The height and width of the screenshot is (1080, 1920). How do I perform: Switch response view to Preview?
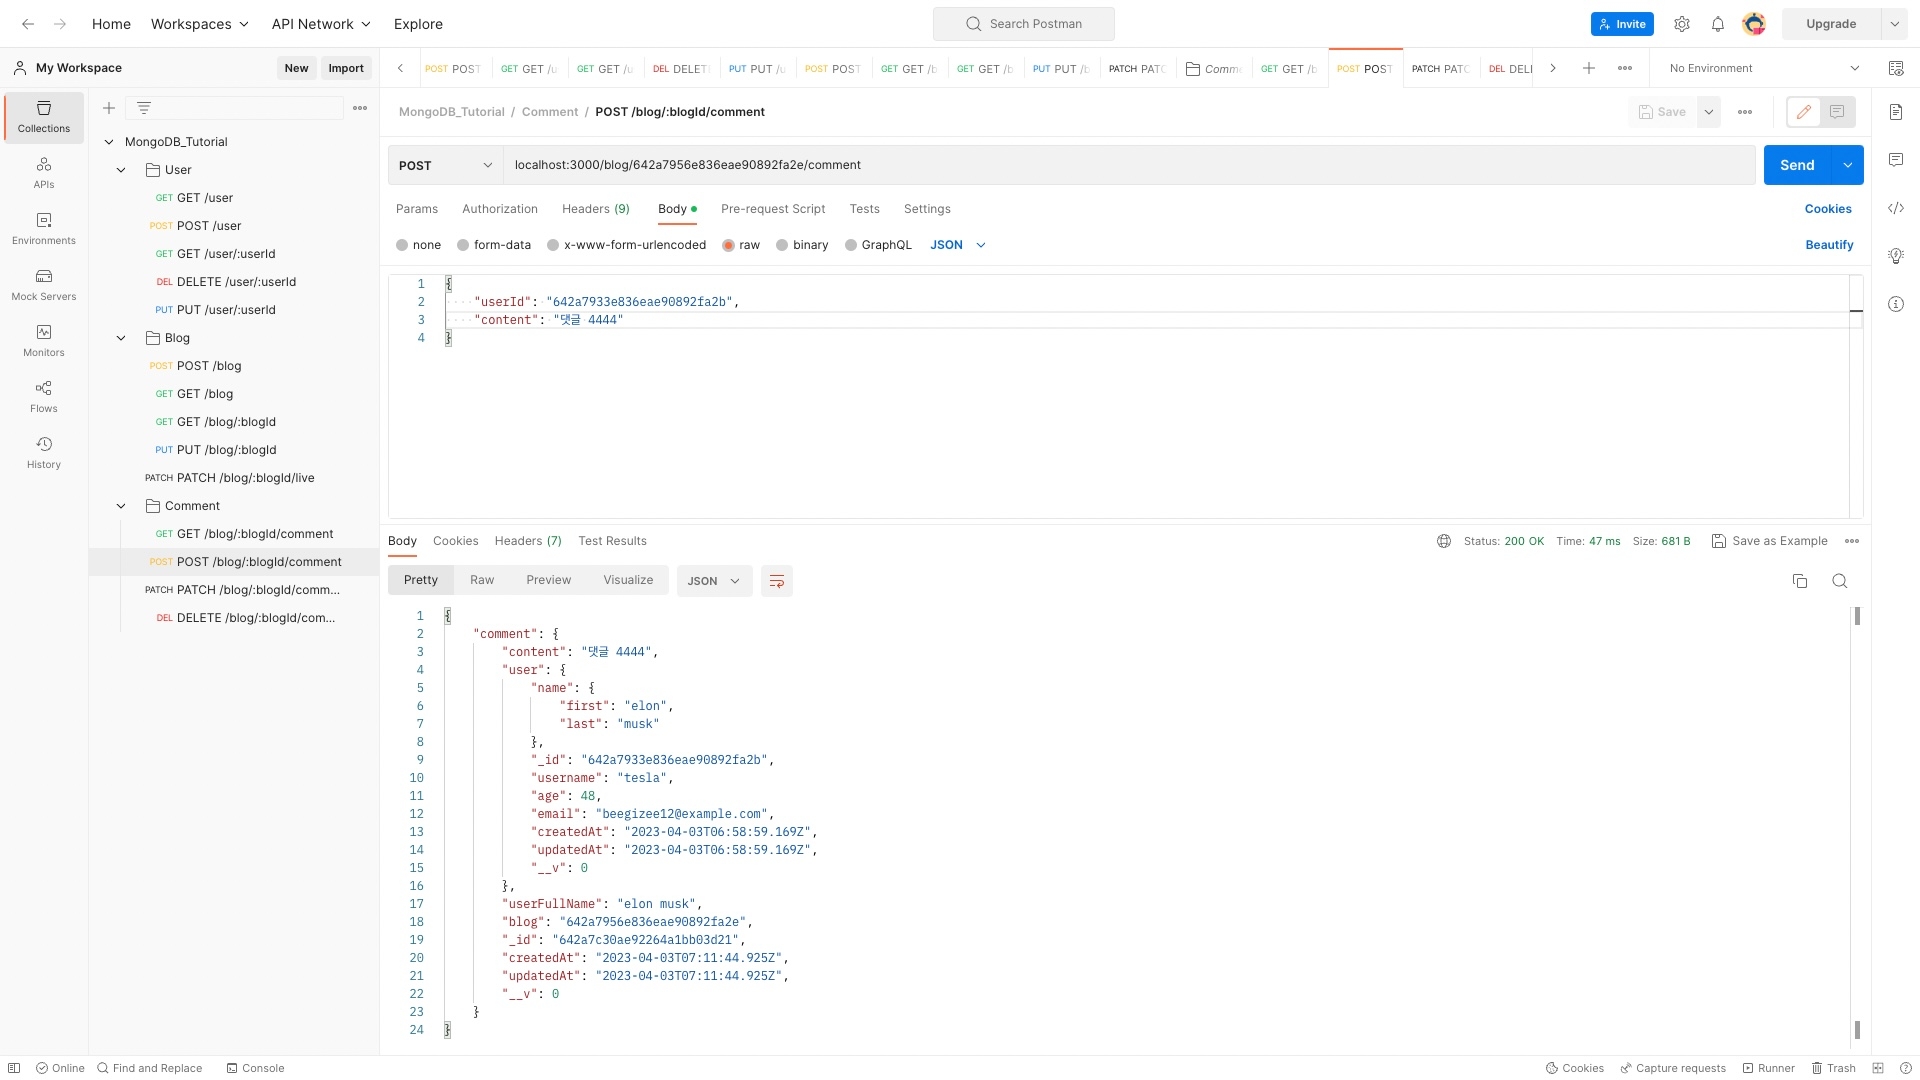pyautogui.click(x=548, y=580)
